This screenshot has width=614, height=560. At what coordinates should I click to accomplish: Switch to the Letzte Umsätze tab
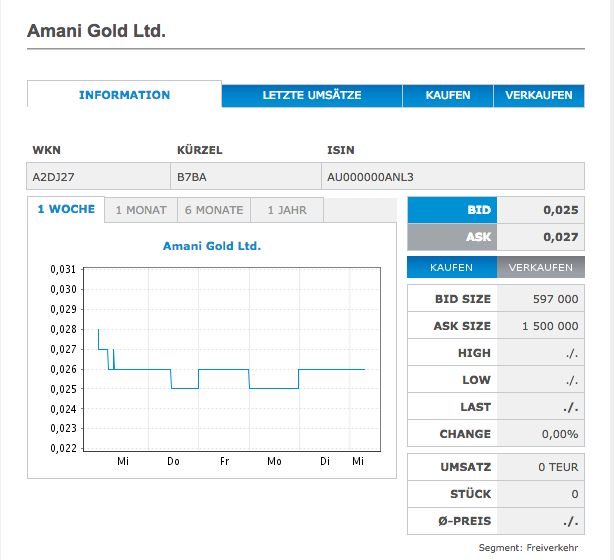click(x=311, y=96)
